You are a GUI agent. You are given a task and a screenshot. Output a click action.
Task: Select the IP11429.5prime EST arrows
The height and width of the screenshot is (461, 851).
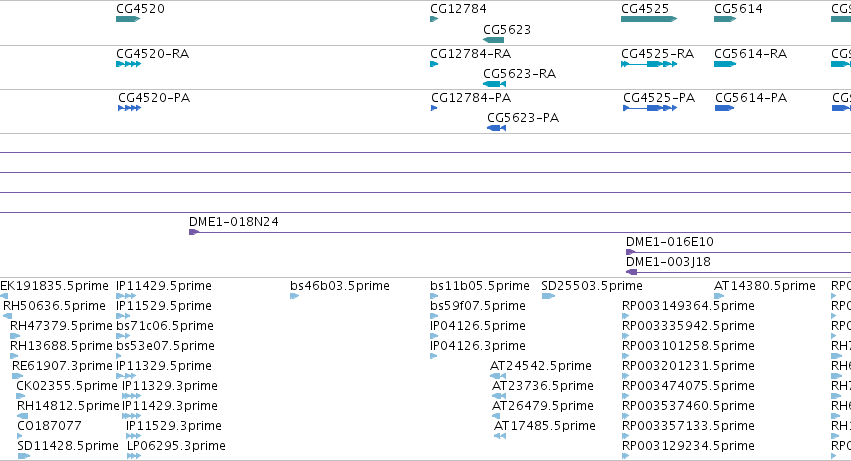pos(126,296)
